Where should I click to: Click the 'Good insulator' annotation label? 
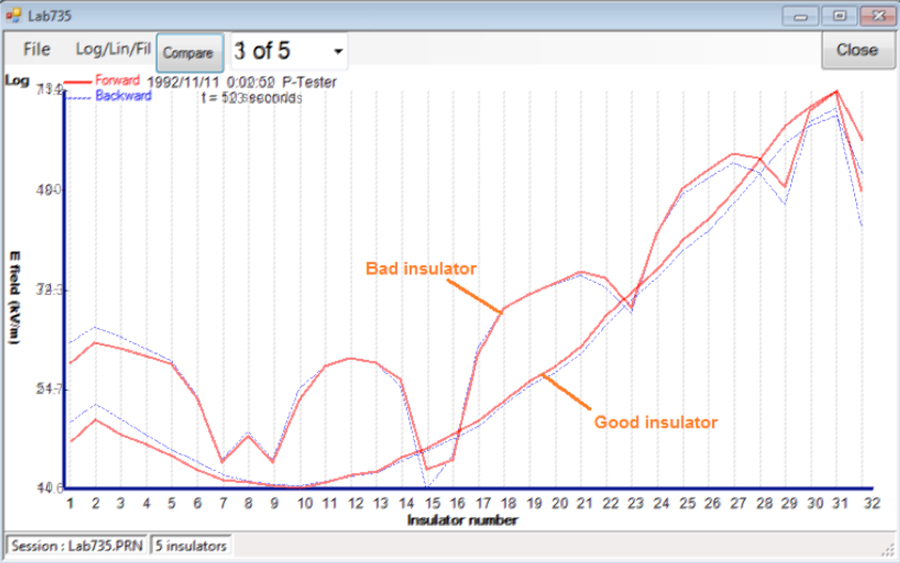tap(655, 422)
